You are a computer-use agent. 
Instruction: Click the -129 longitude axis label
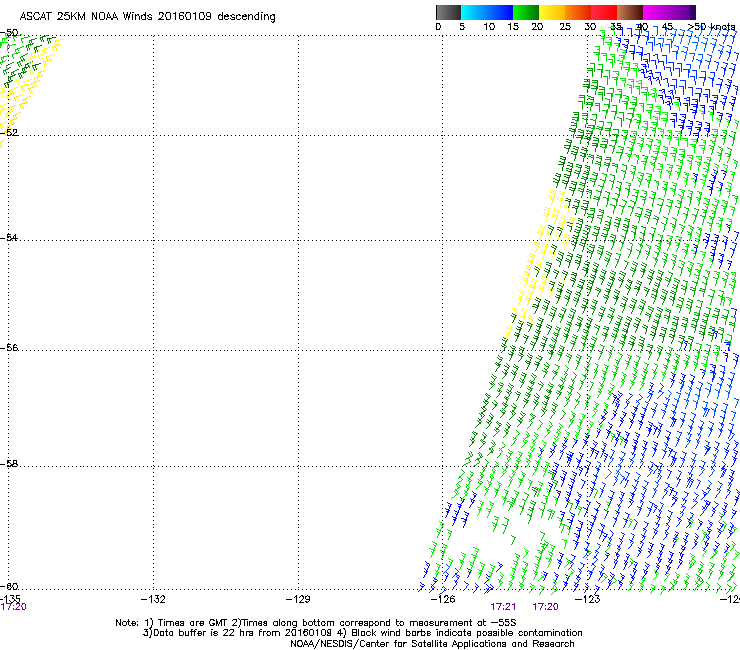coord(298,599)
